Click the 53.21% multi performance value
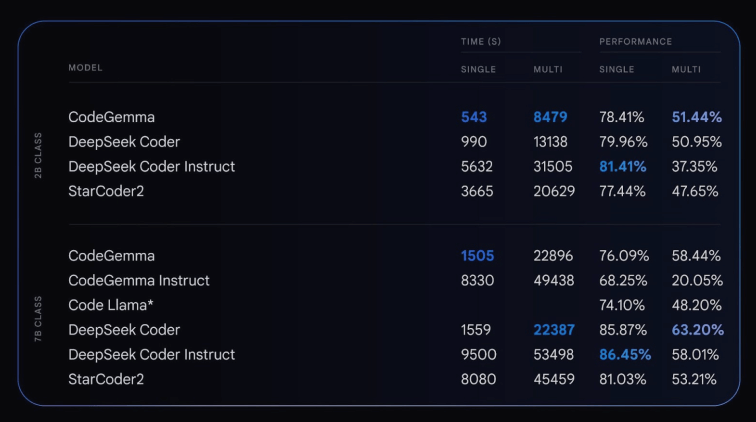 695,379
